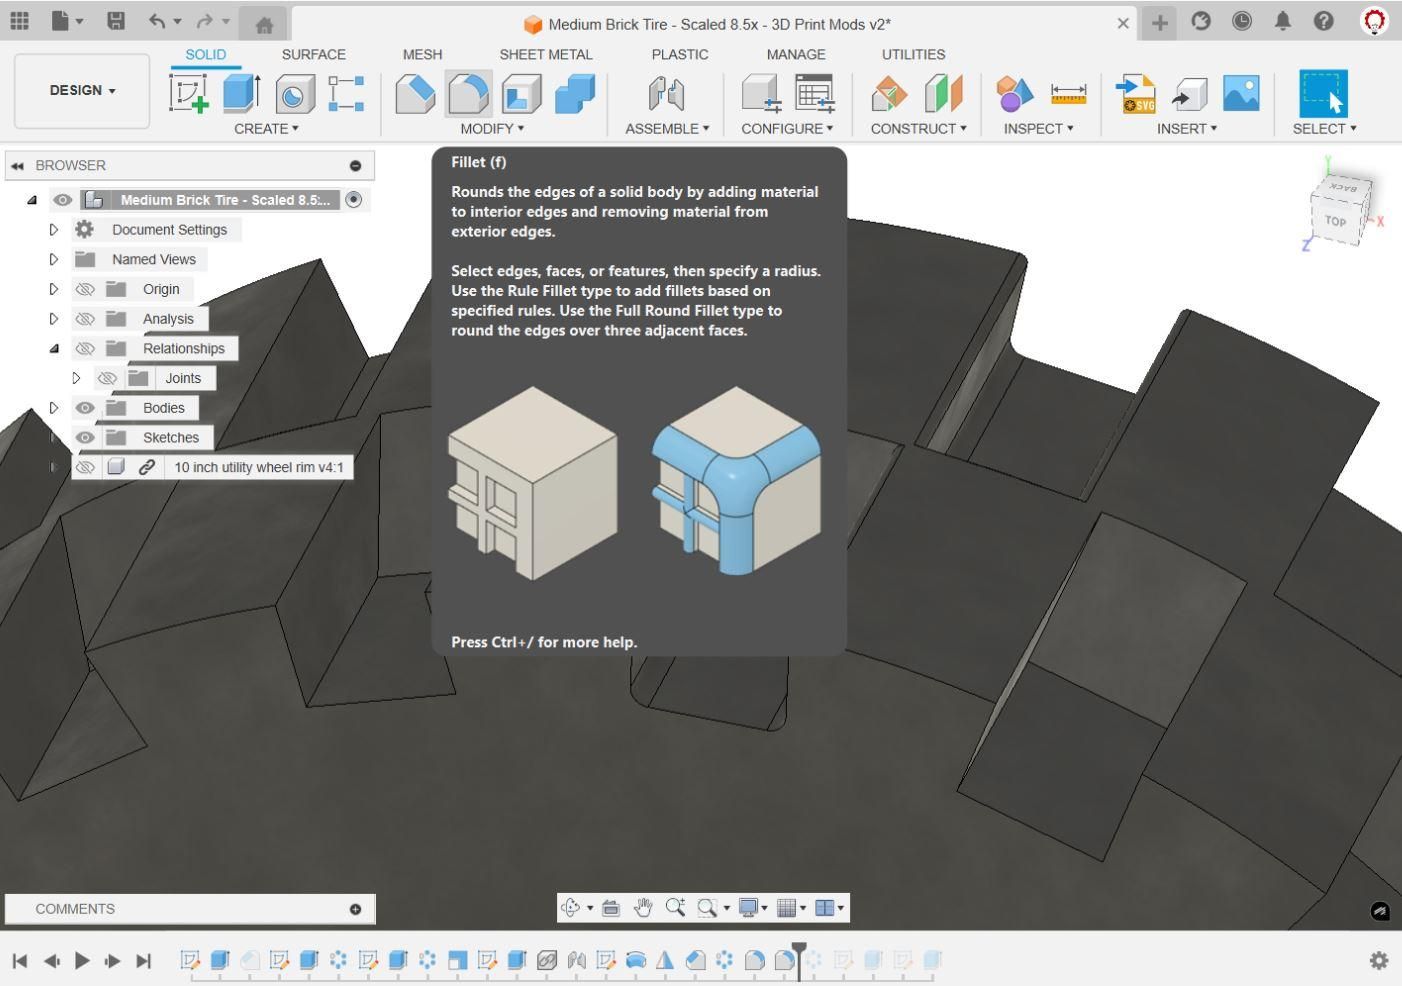Switch to the SURFACE tab

(x=313, y=55)
